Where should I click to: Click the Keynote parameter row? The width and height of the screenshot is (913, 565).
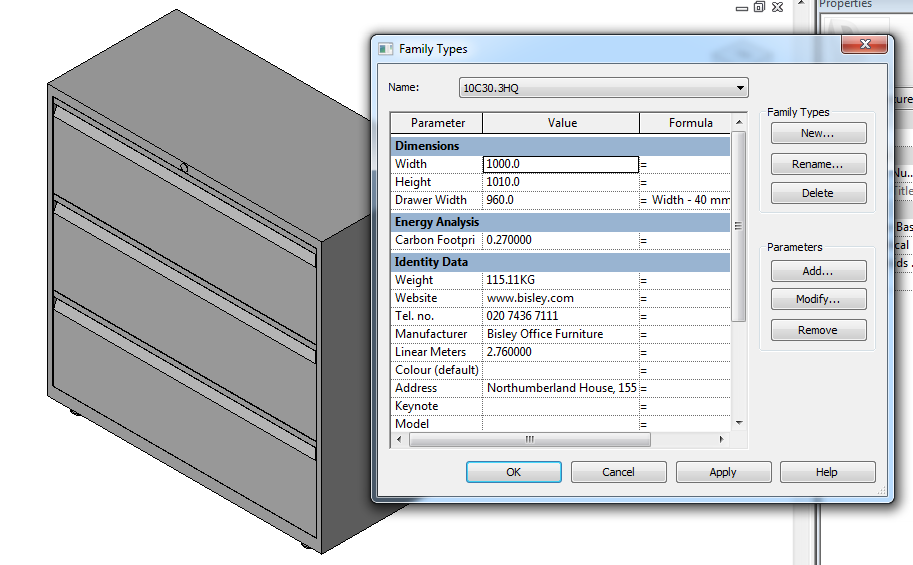click(x=560, y=407)
